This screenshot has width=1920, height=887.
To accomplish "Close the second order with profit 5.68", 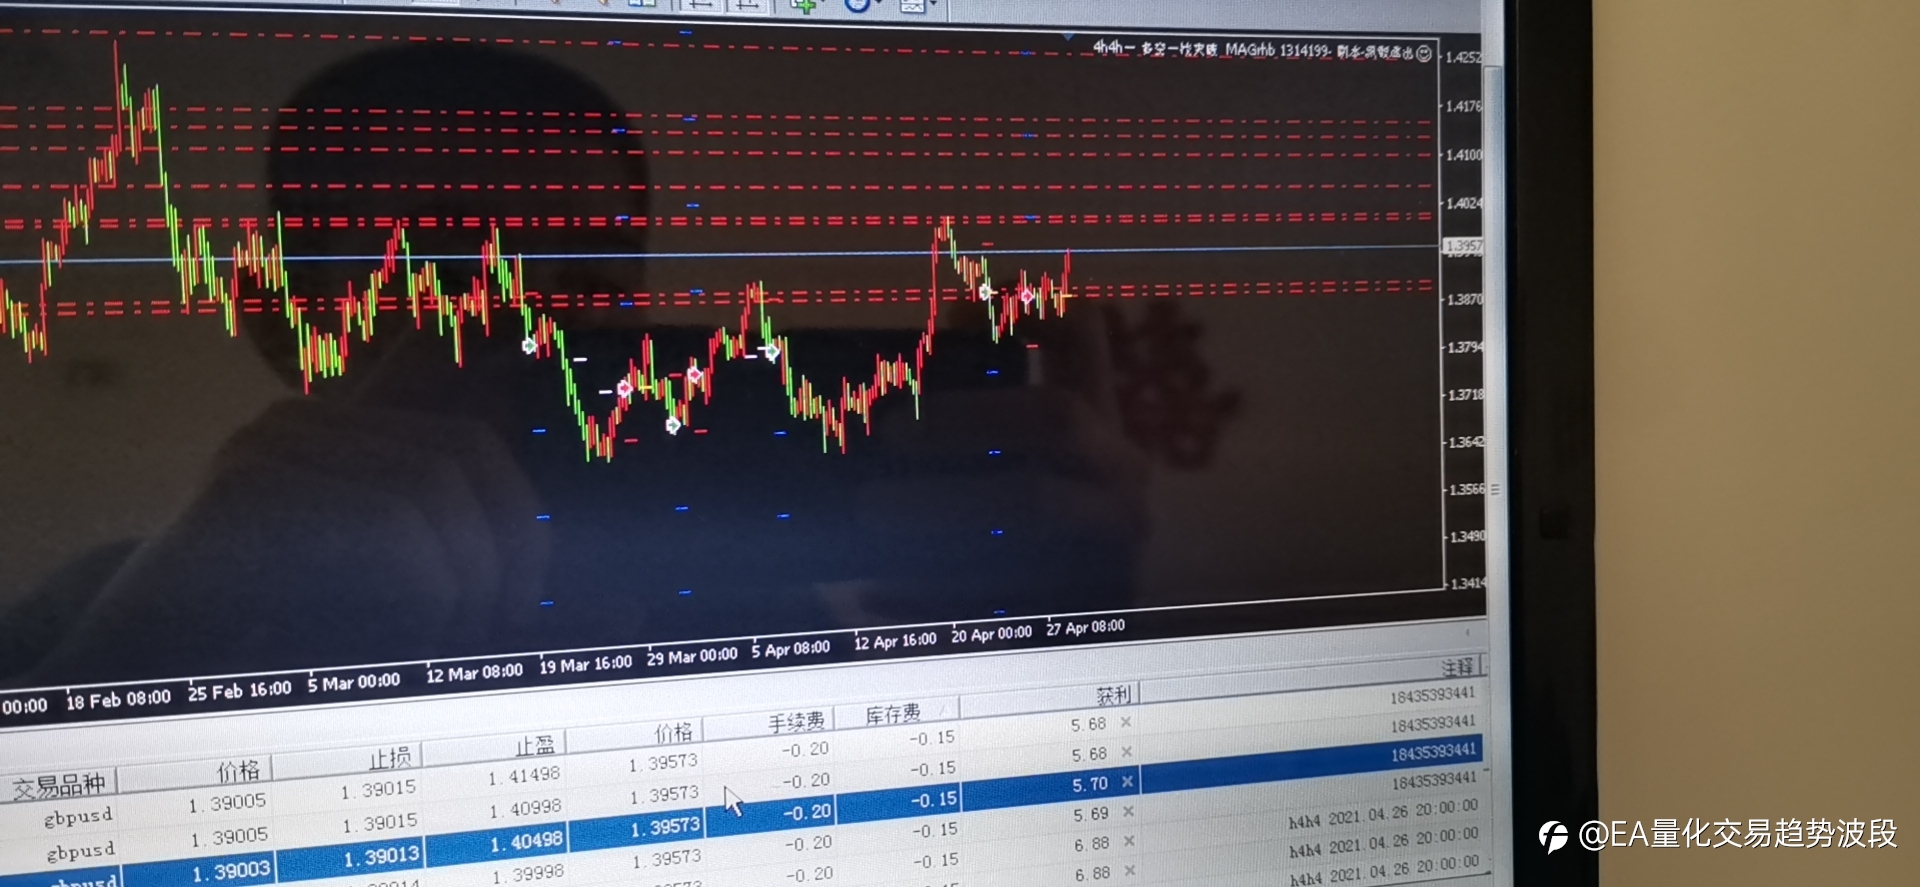I will pos(1126,752).
